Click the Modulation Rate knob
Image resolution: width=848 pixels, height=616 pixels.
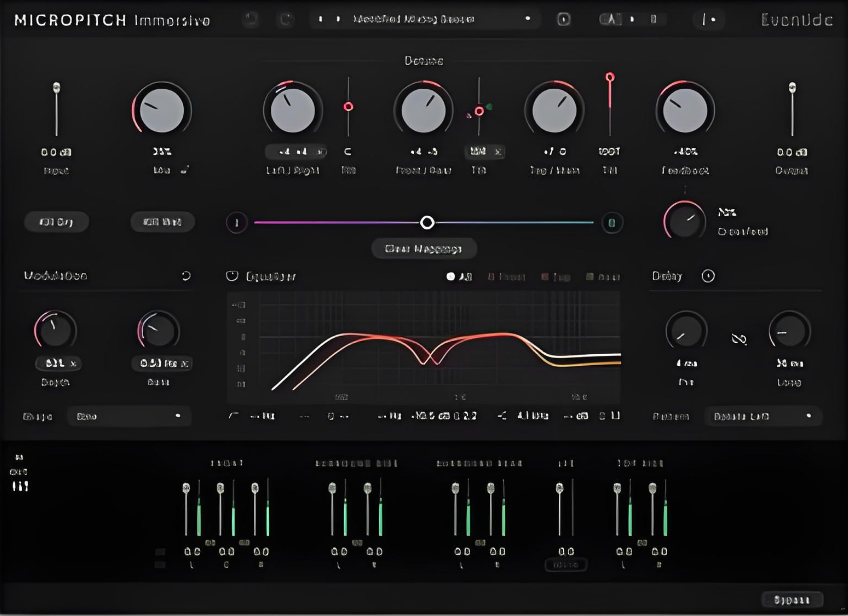click(x=158, y=330)
